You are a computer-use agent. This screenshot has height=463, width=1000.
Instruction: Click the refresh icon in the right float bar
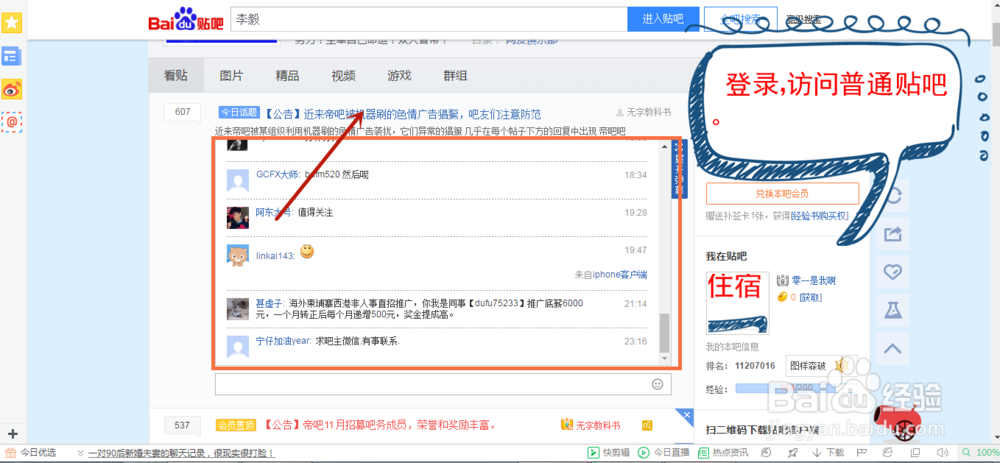[893, 196]
